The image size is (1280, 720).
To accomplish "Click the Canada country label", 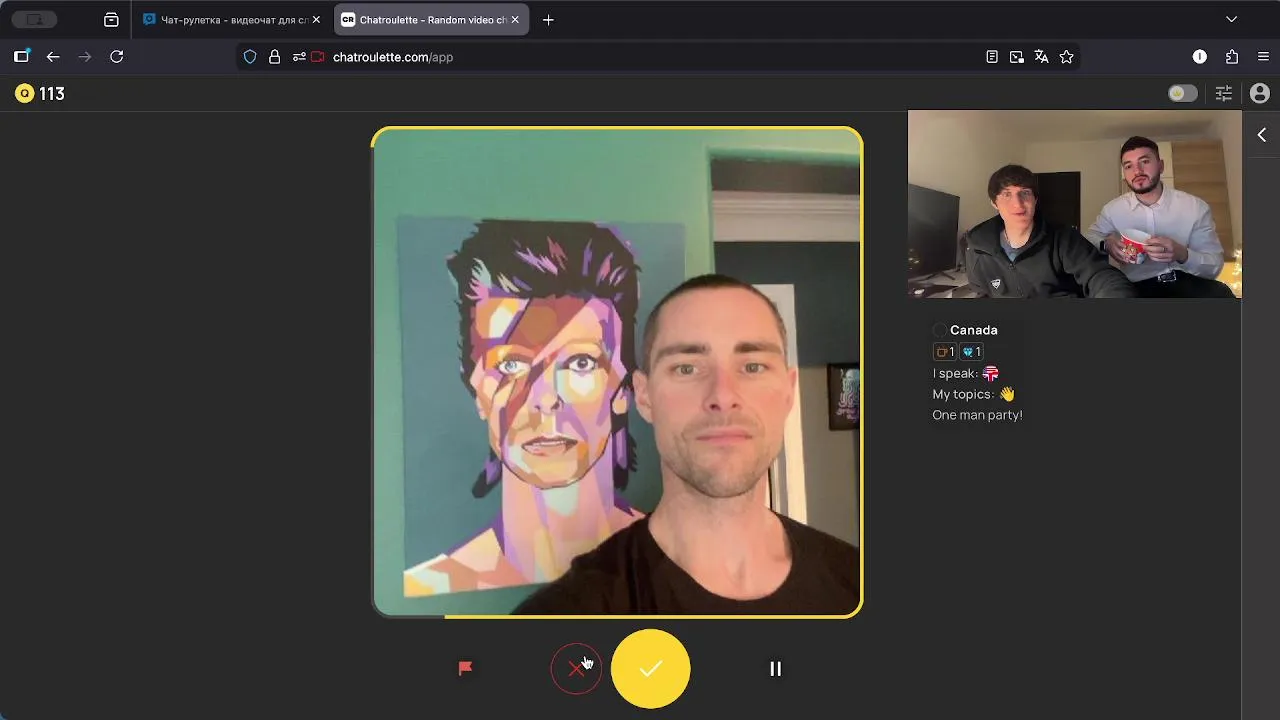I will pyautogui.click(x=973, y=330).
